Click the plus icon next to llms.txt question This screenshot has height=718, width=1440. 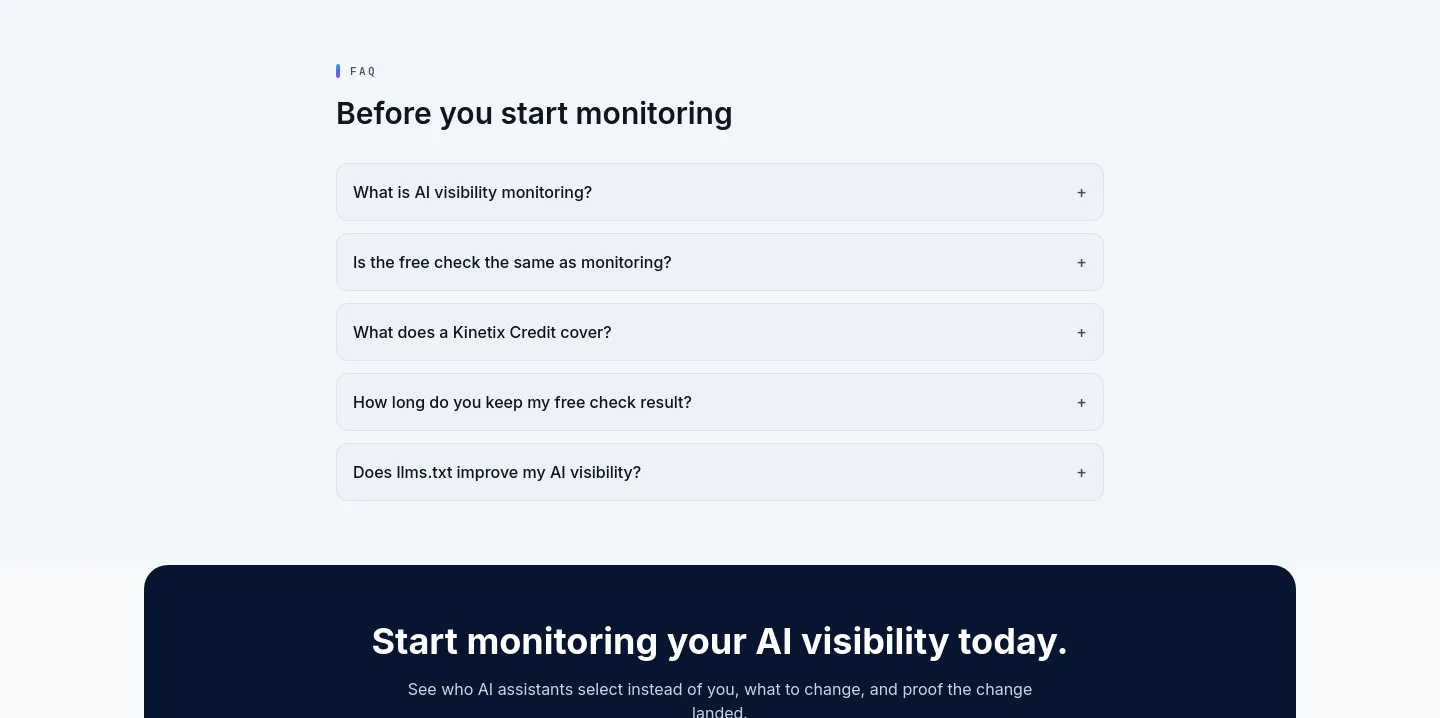point(1081,473)
